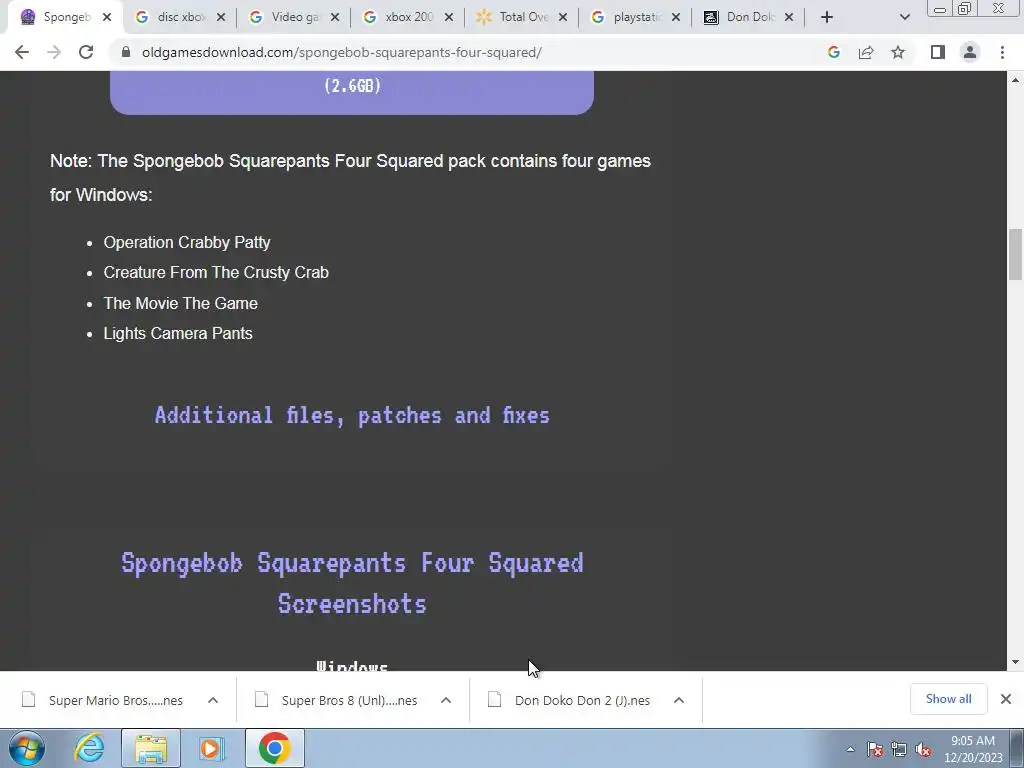The image size is (1024, 768).
Task: Open the Windows Start menu
Action: point(27,748)
